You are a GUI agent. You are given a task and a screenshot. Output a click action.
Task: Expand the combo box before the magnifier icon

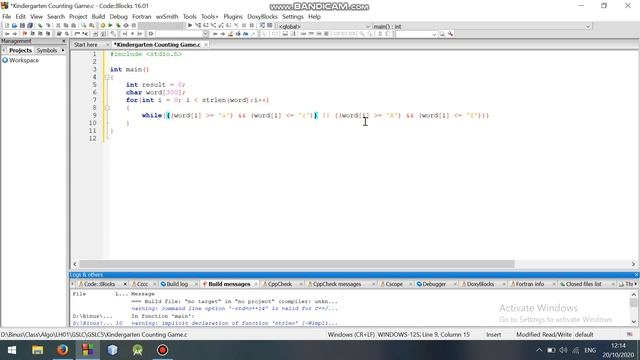(x=434, y=34)
